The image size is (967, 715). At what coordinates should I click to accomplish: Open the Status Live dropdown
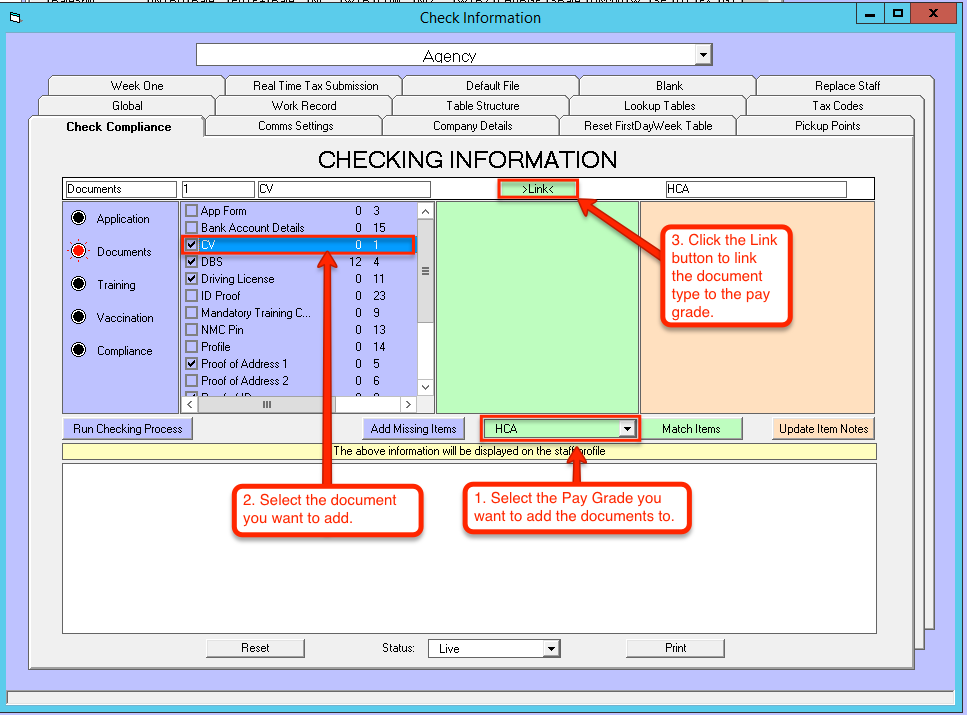550,649
